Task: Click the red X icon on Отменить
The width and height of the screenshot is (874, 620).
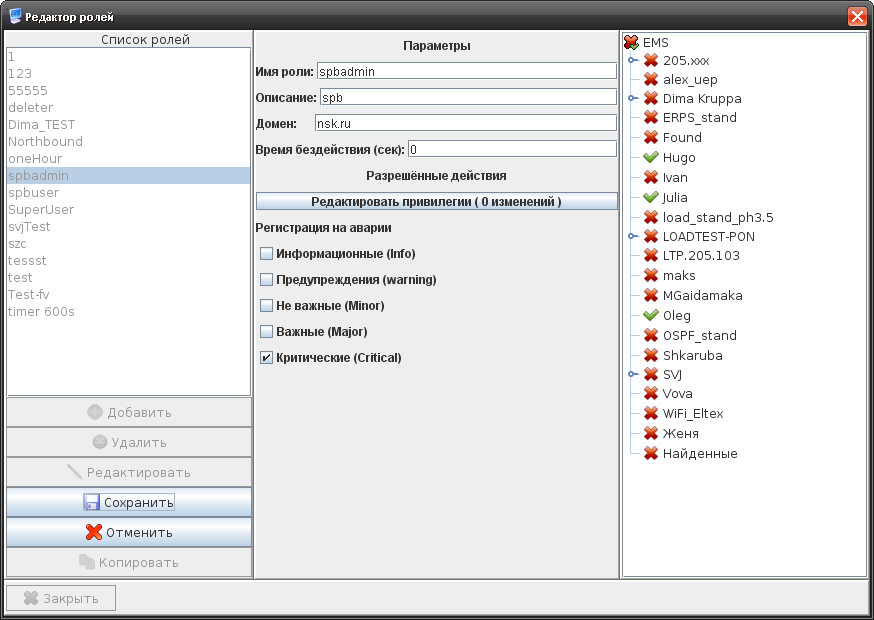Action: [x=94, y=532]
